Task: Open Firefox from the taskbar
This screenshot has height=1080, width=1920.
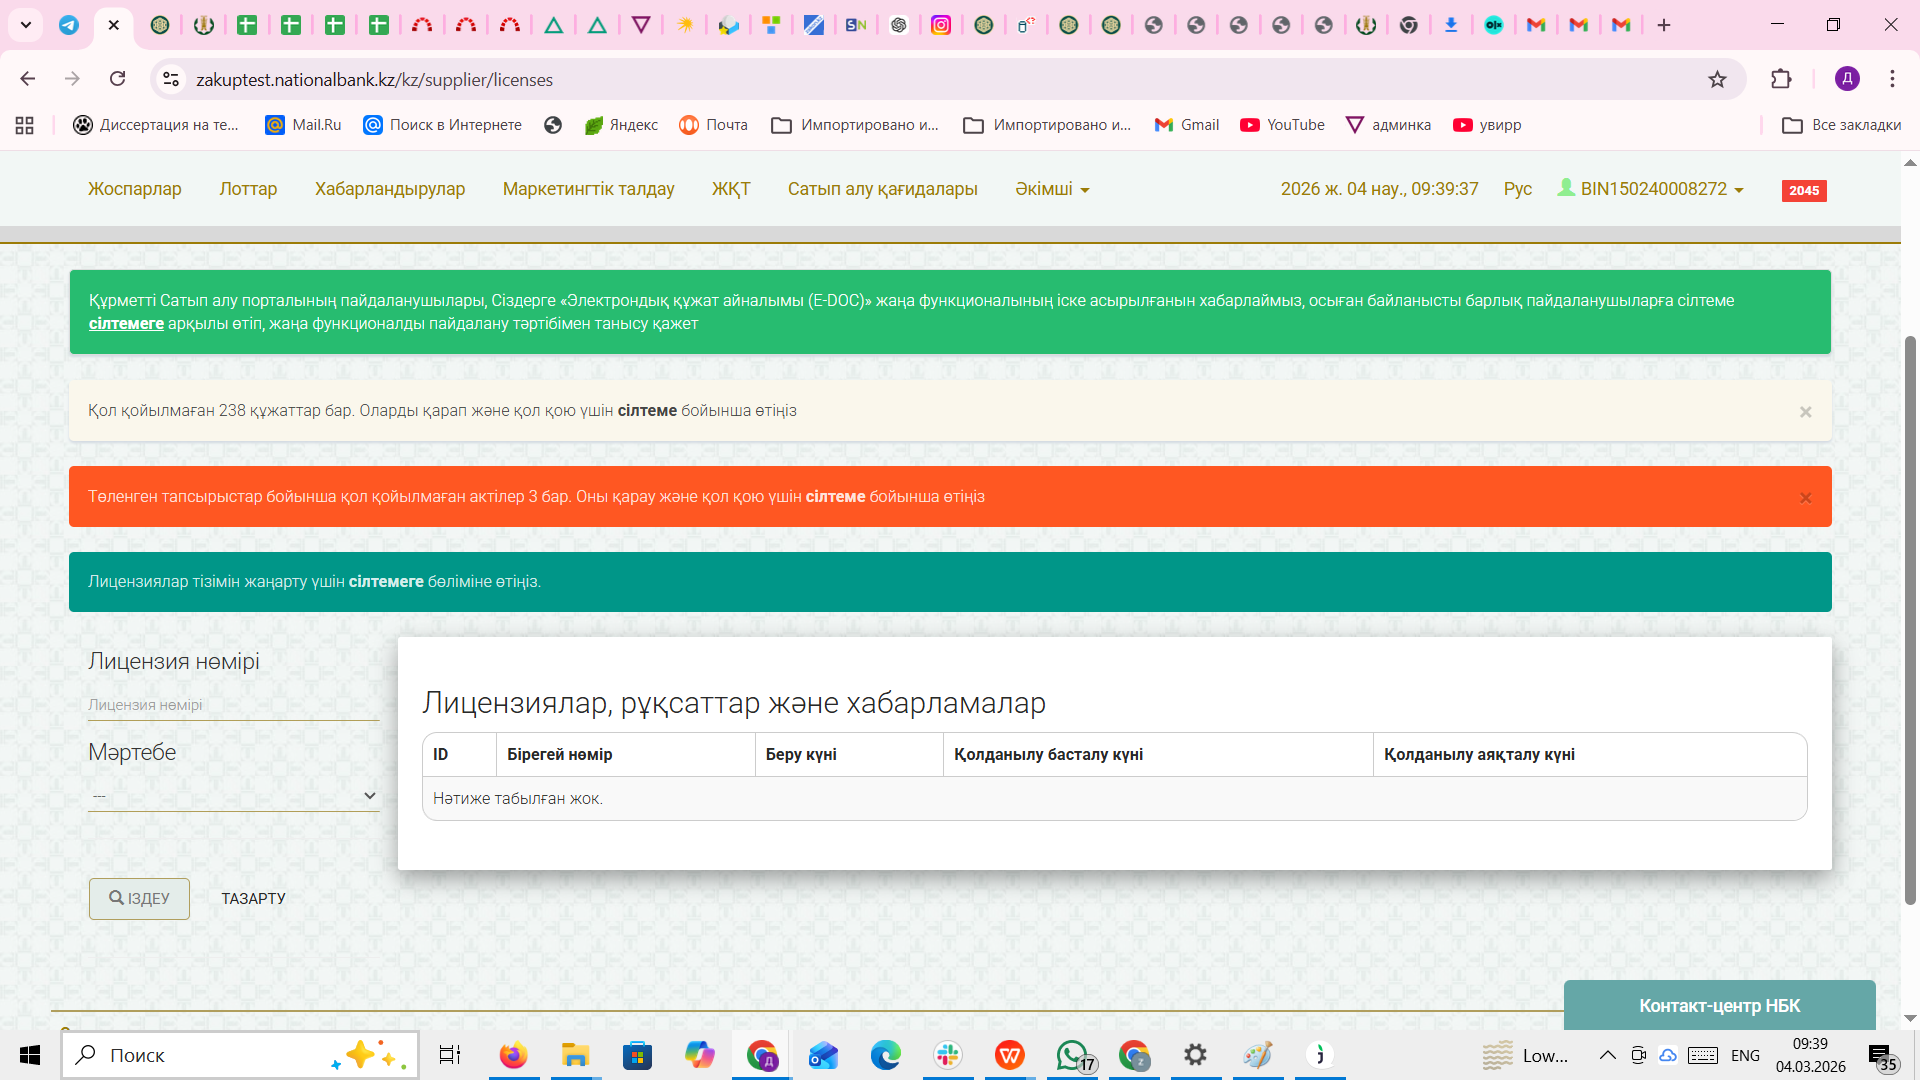Action: tap(513, 1055)
